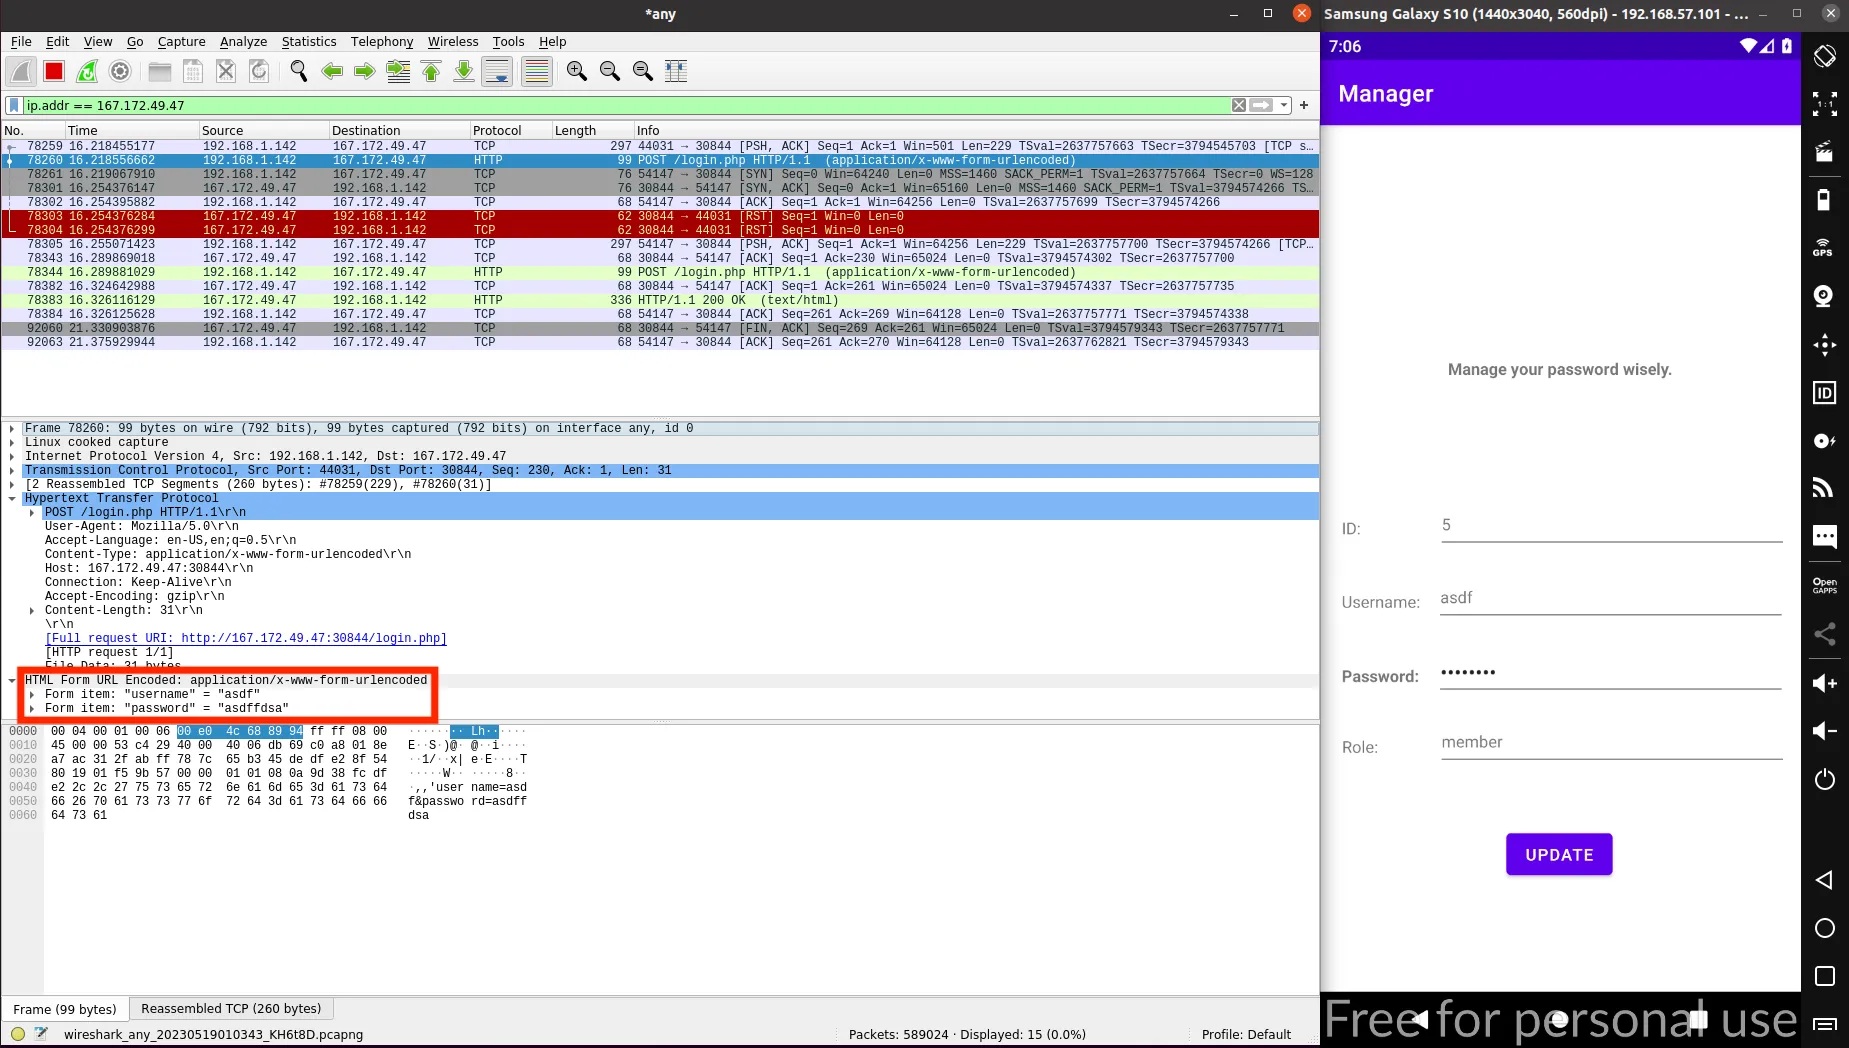
Task: Open the Capture menu
Action: pos(181,41)
